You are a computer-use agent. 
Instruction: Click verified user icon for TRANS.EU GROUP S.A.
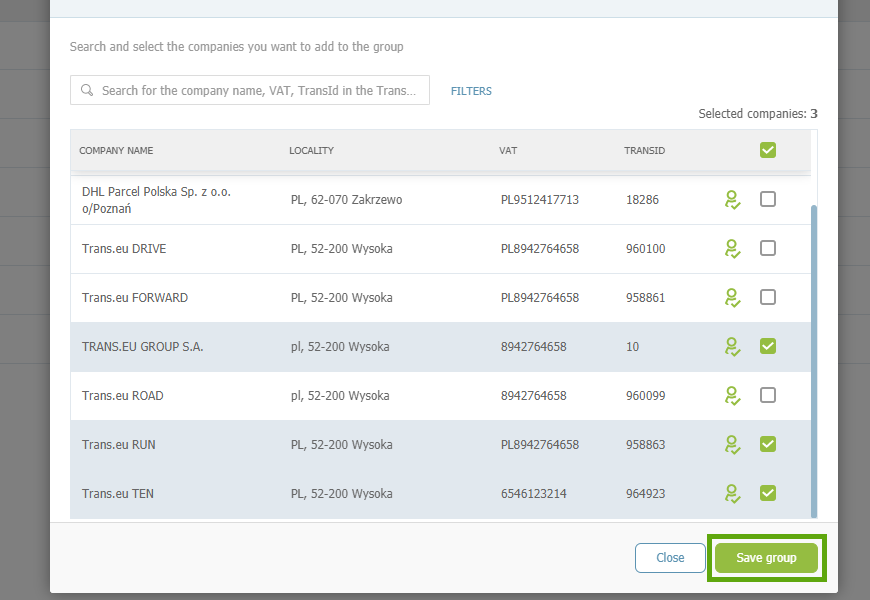point(732,347)
